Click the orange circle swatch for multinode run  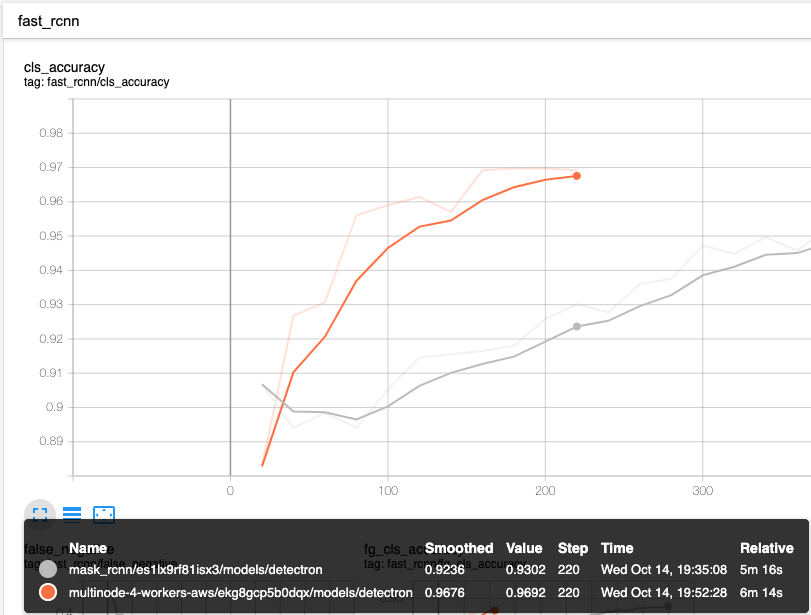point(48,592)
